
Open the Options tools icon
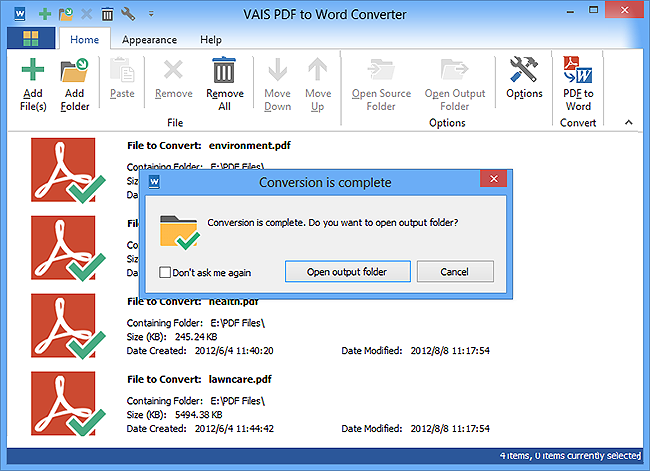524,69
